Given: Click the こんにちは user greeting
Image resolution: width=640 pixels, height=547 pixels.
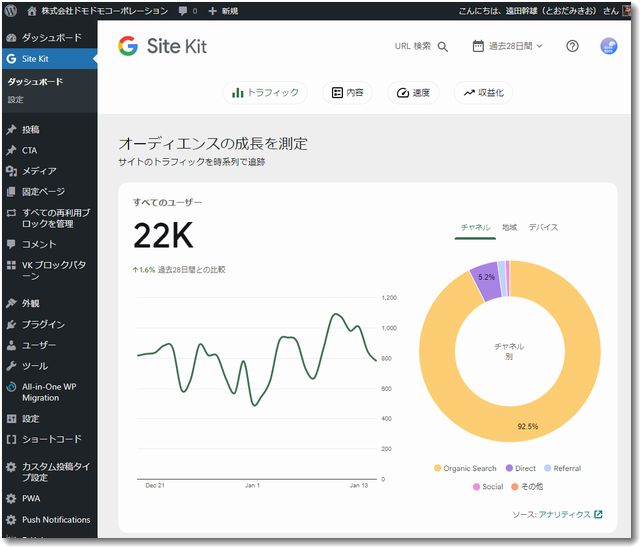Looking at the screenshot, I should 538,11.
